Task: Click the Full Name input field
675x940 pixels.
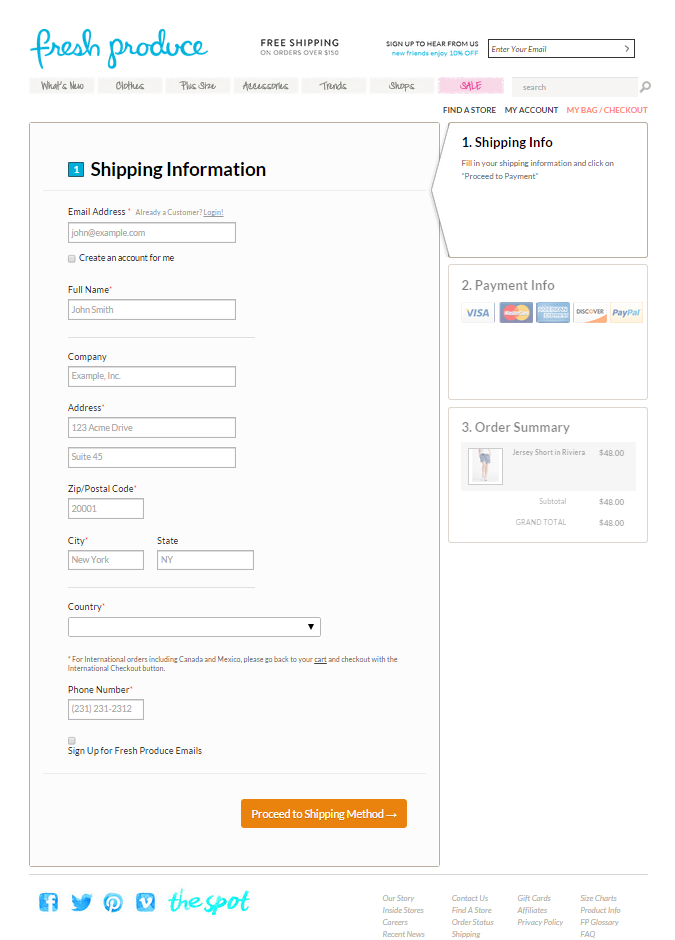Action: (x=152, y=309)
